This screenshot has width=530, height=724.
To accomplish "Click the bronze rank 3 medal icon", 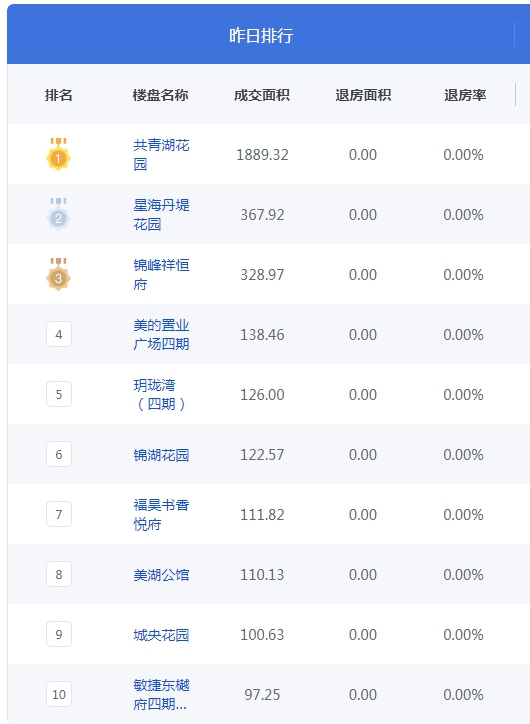I will pyautogui.click(x=58, y=274).
